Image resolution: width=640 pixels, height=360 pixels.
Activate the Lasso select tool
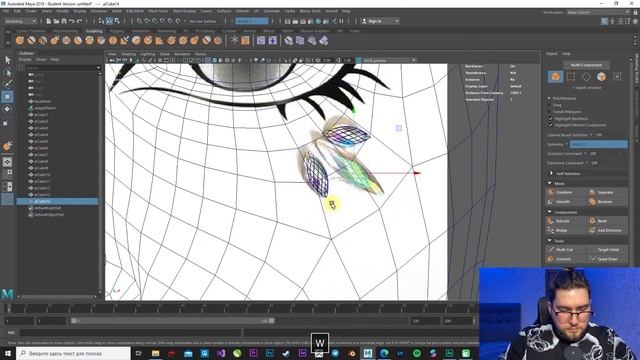(7, 73)
